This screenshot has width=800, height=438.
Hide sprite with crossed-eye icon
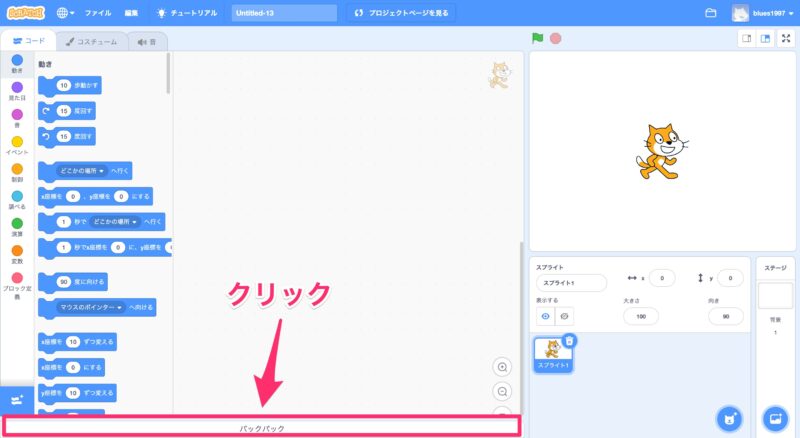[565, 316]
